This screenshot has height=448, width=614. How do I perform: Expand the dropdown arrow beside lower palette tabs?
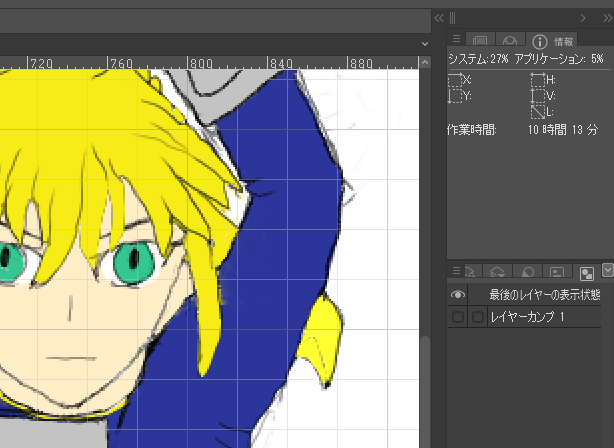click(607, 270)
